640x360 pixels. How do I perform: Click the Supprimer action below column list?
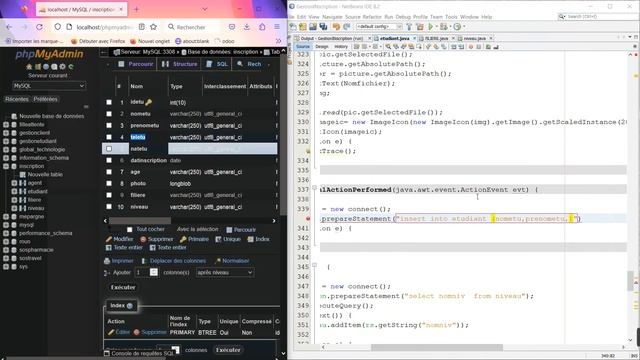157,239
